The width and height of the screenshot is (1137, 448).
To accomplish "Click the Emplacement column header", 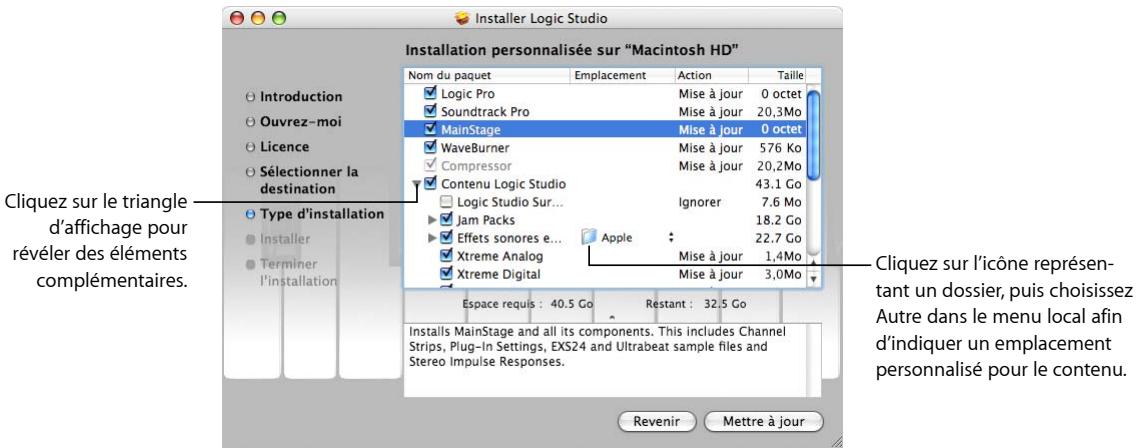I will [x=623, y=75].
